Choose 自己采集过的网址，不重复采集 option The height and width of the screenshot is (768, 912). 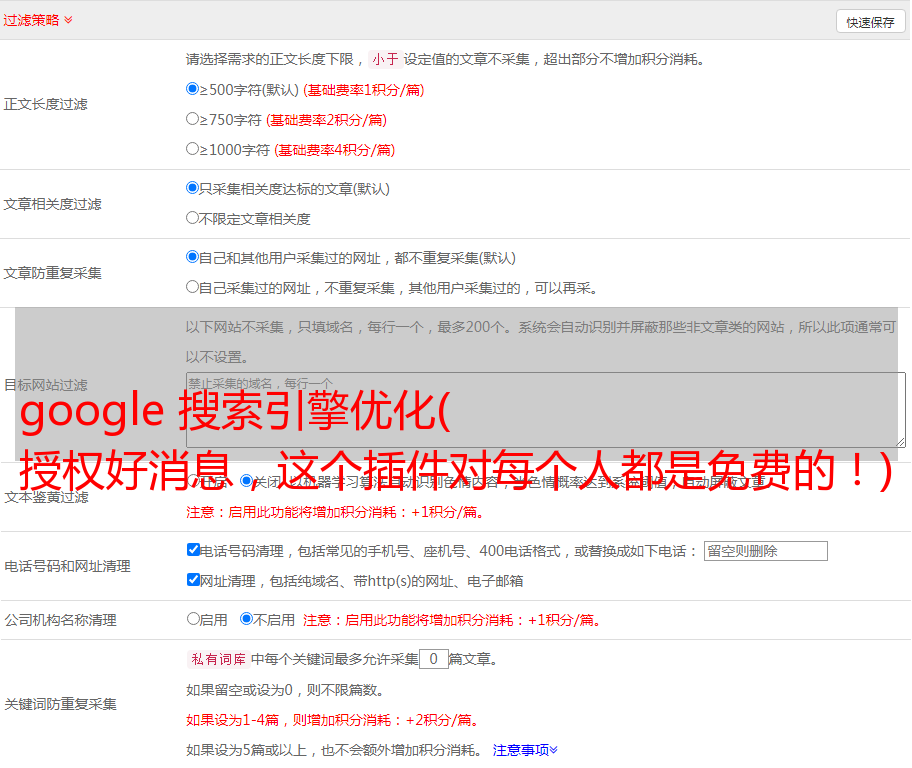coord(193,287)
